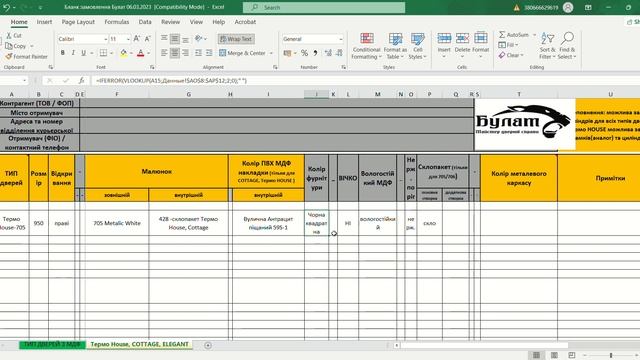Increase decimal places
Viewport: 640px width, 360px height.
coord(328,53)
